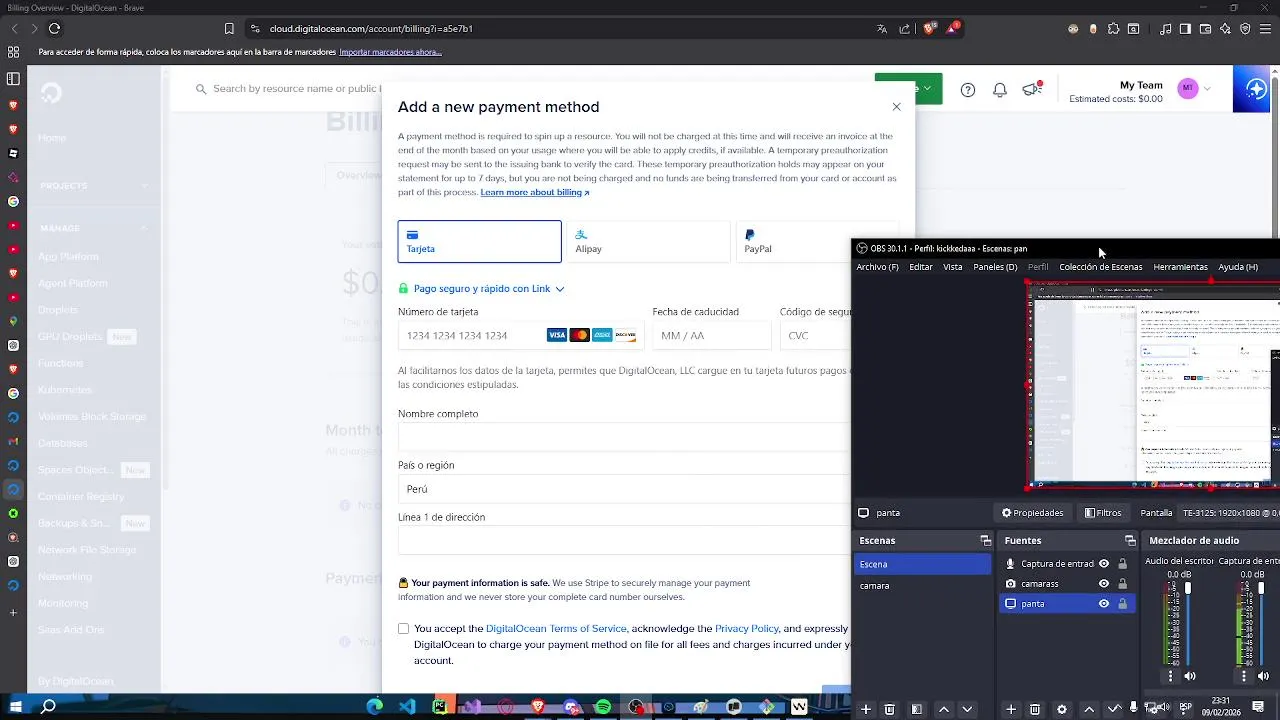
Task: Reload the page with the refresh icon
Action: (x=54, y=29)
